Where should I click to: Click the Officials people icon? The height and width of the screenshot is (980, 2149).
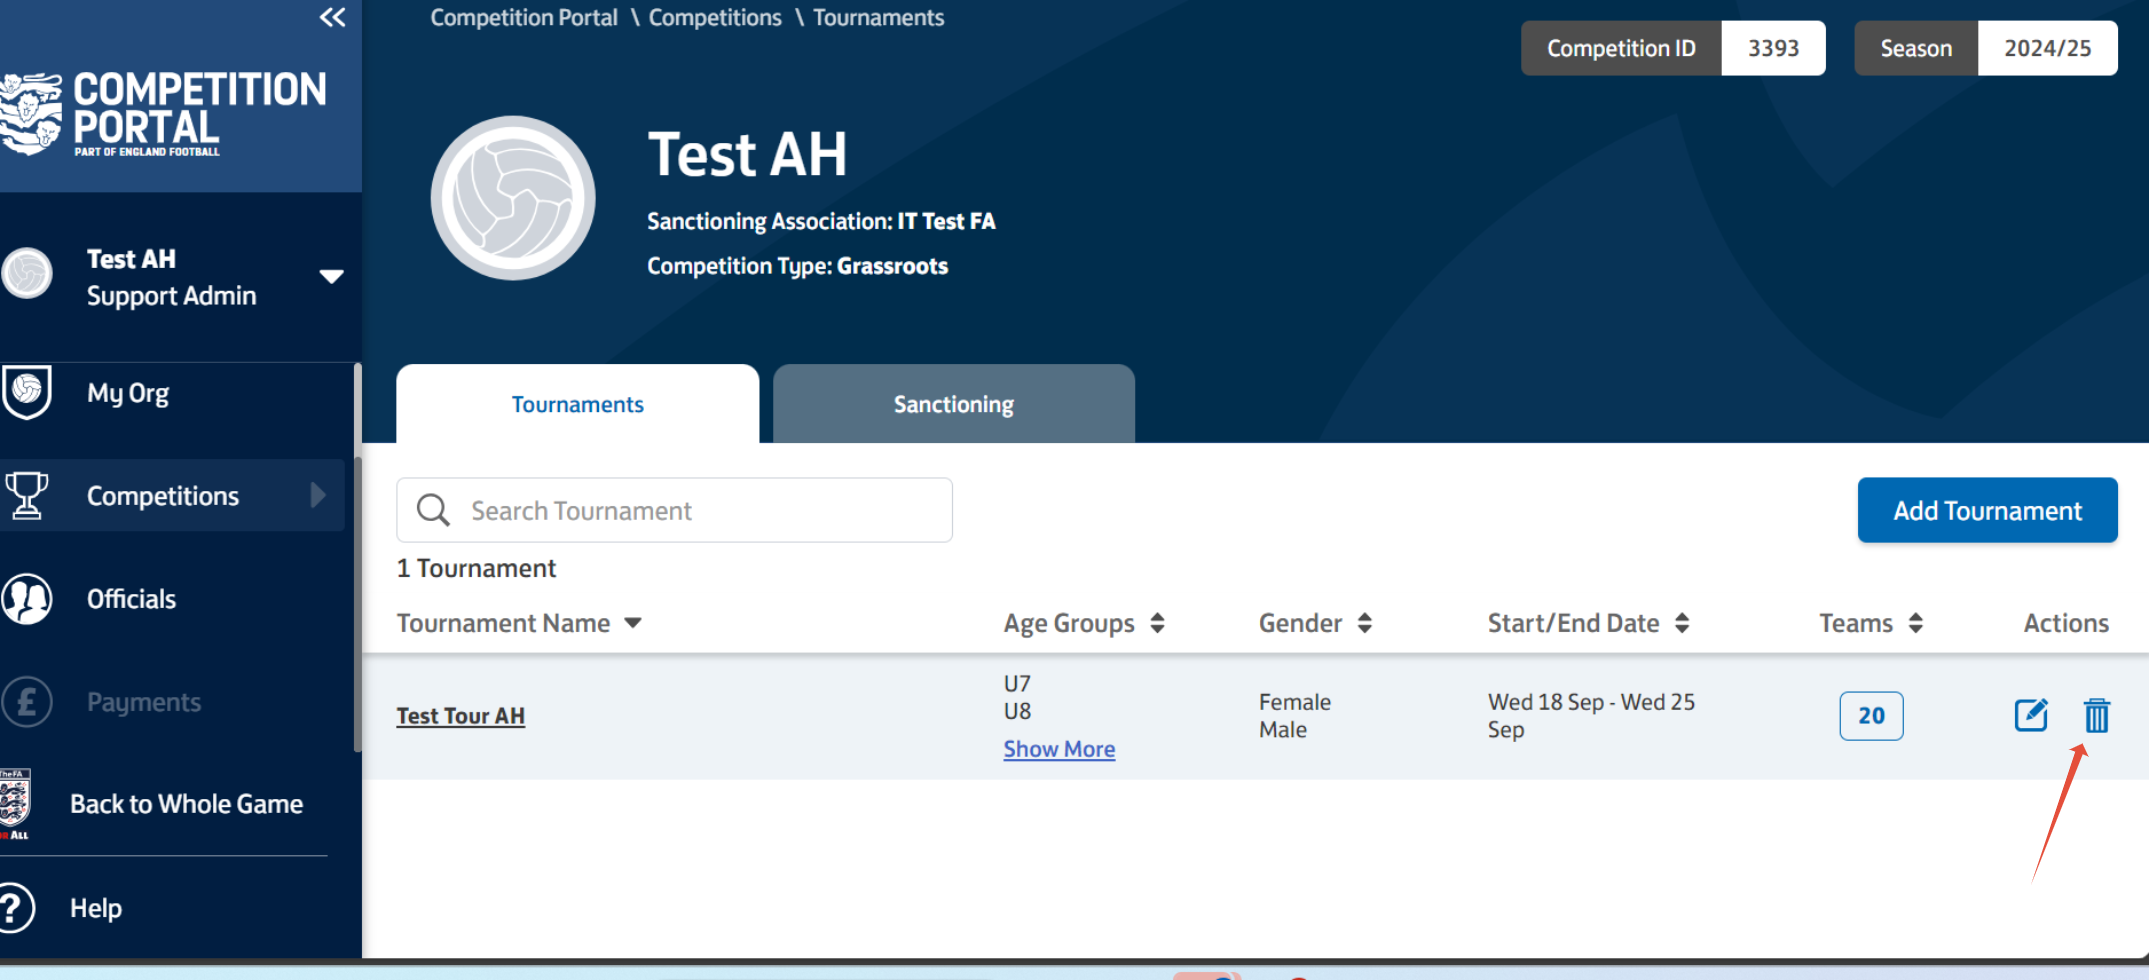coord(27,599)
